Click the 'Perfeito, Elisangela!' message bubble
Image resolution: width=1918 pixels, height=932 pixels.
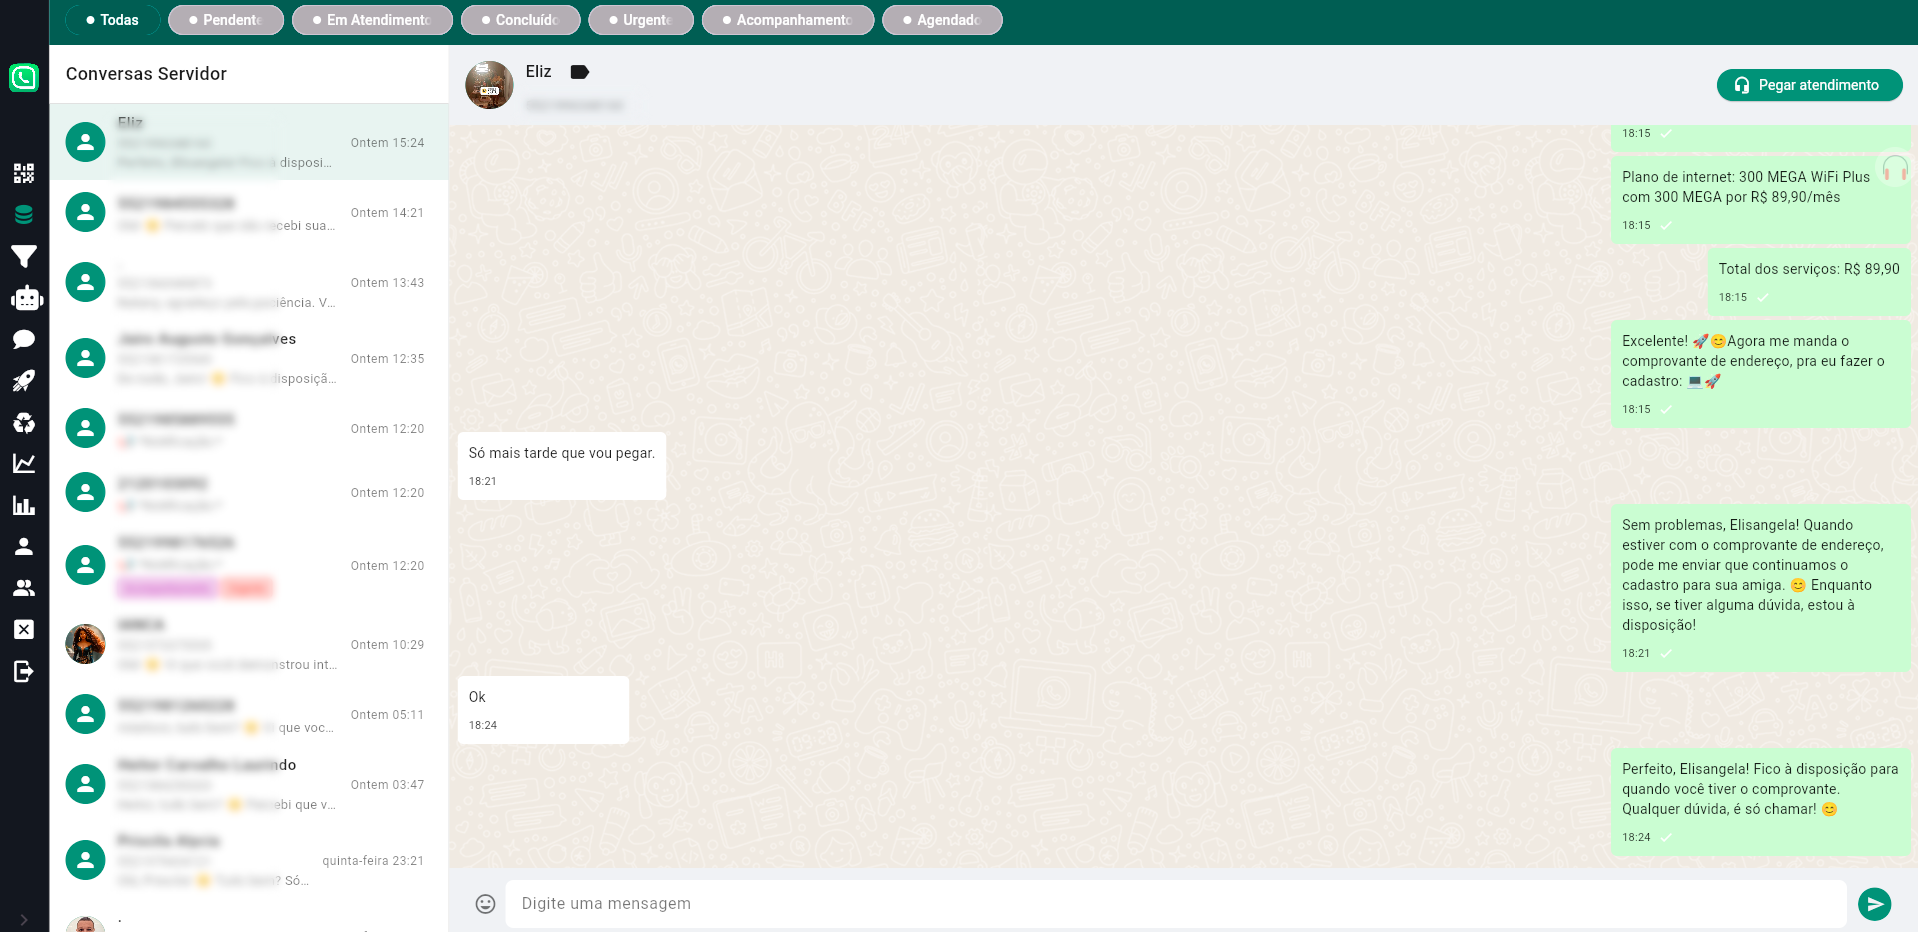click(1761, 802)
